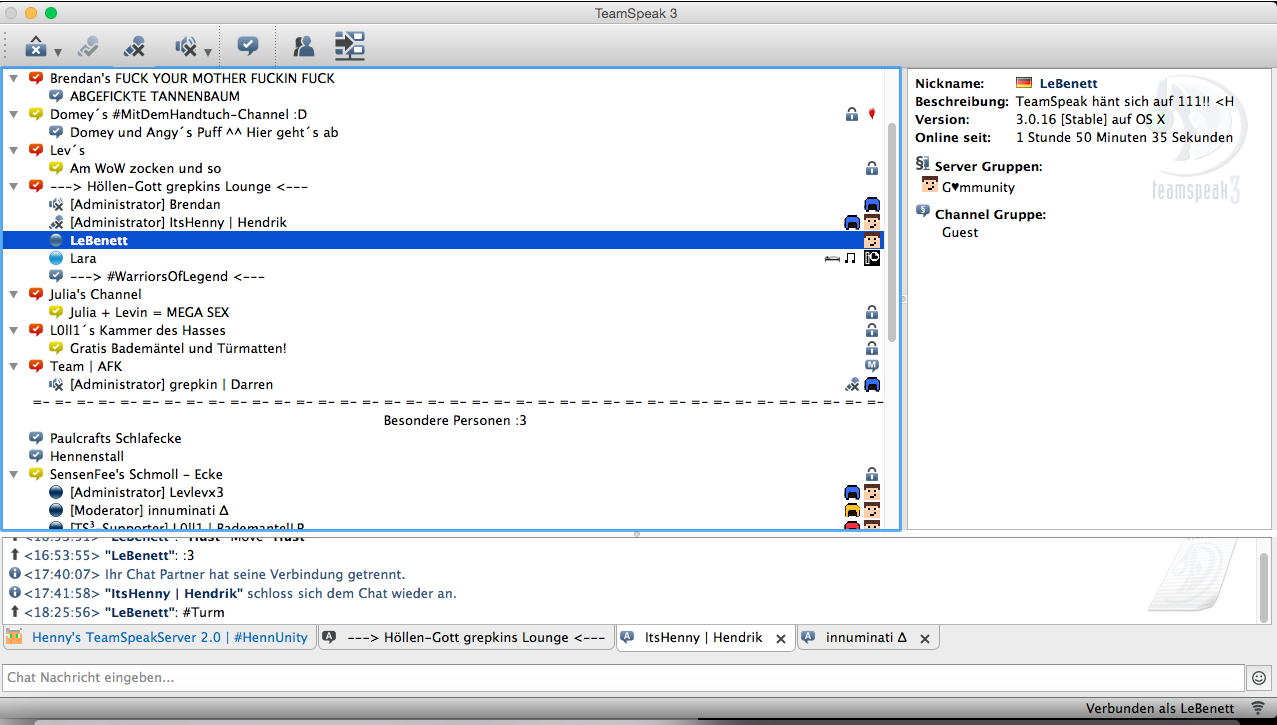The height and width of the screenshot is (725, 1277).
Task: Select user ItsHenny | Hendrik in tree
Action: point(178,222)
